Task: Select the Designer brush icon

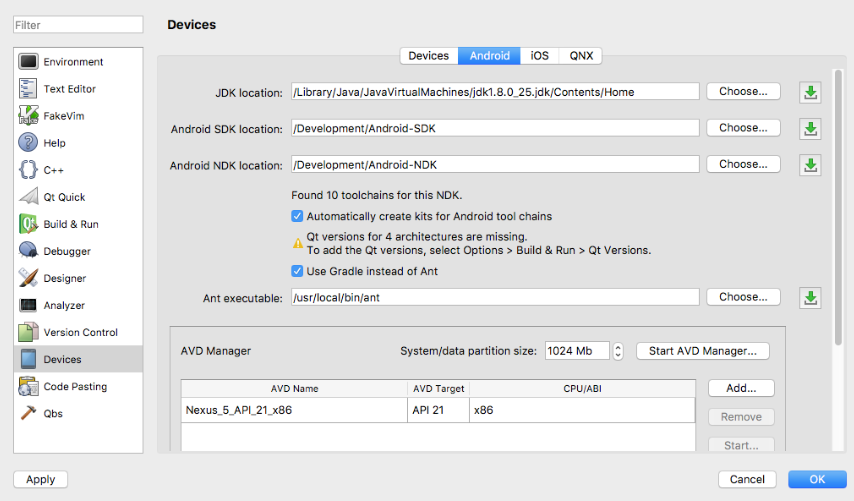Action: click(x=28, y=278)
